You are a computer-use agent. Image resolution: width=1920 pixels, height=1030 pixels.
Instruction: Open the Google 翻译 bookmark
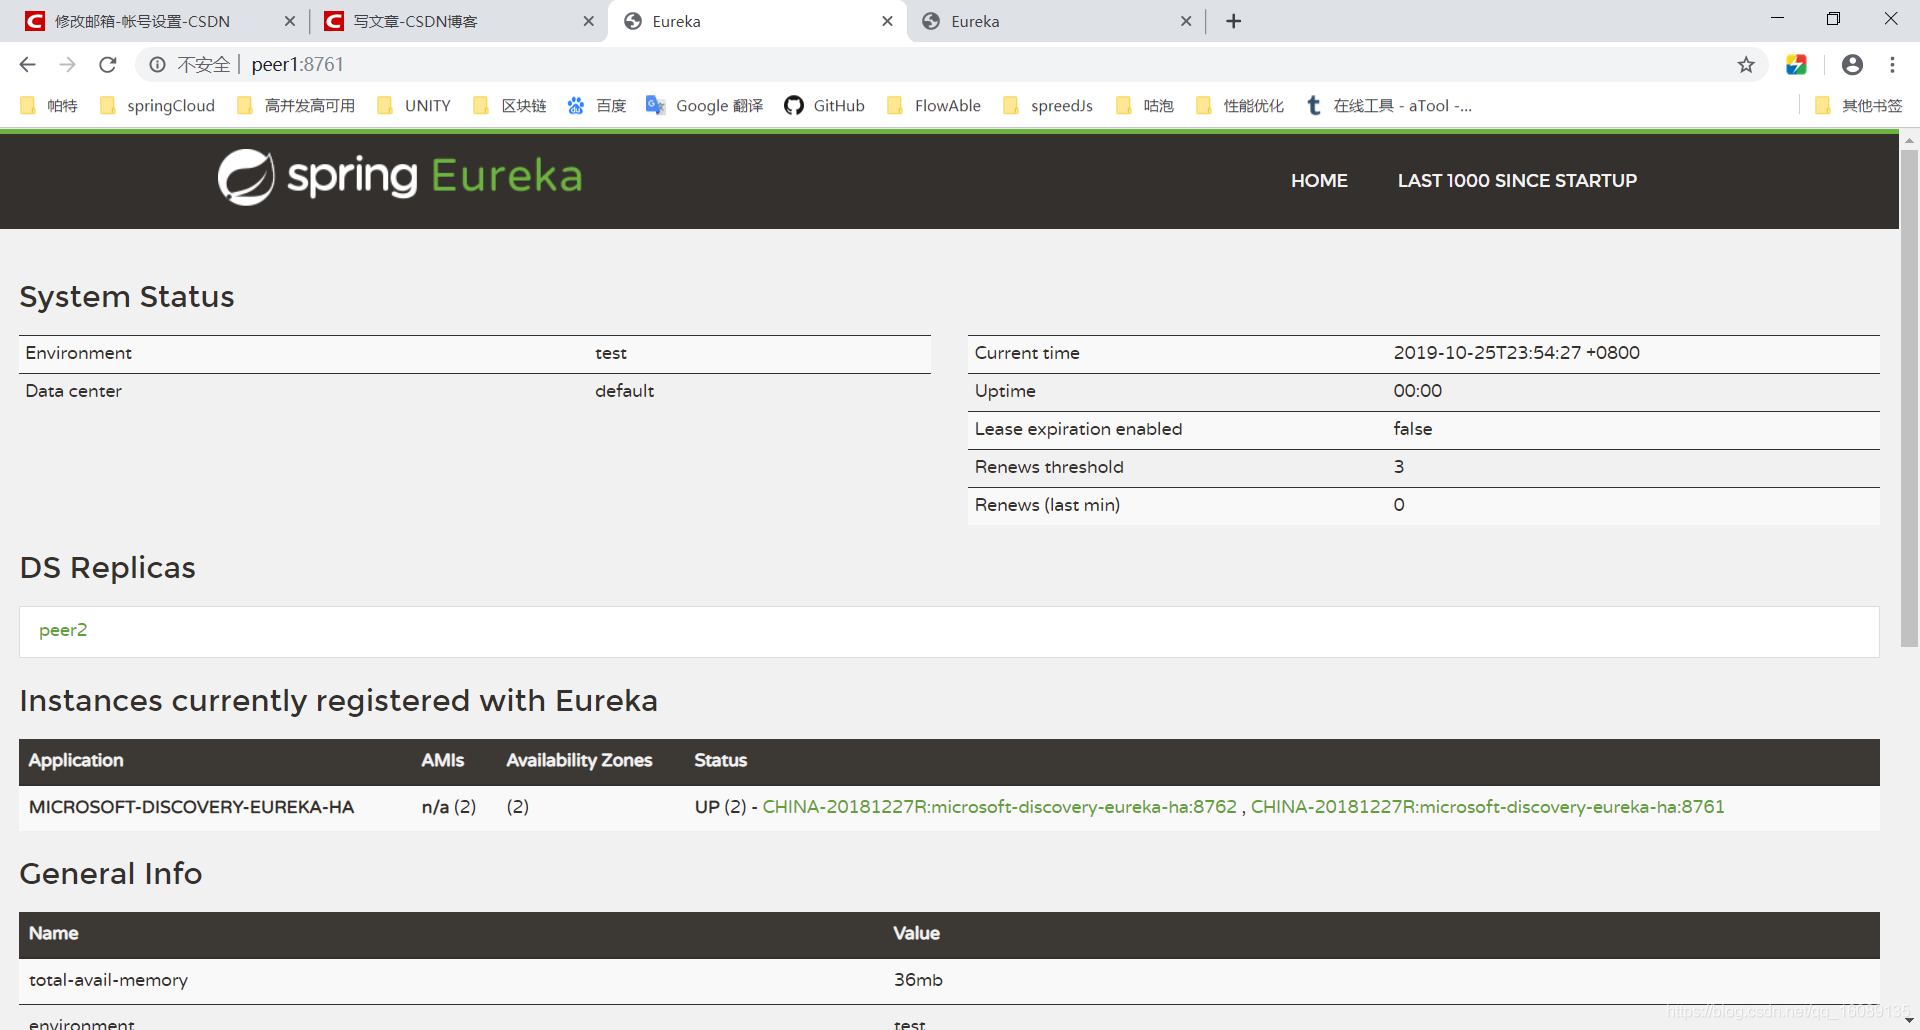[705, 106]
